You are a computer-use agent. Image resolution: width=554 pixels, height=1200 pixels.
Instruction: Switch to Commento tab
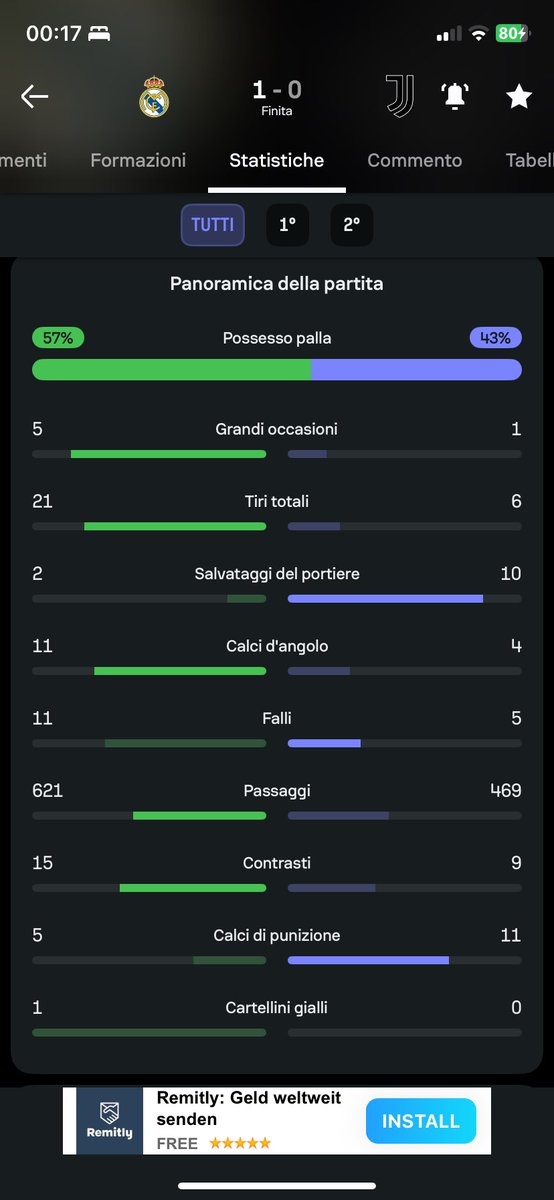pos(415,160)
